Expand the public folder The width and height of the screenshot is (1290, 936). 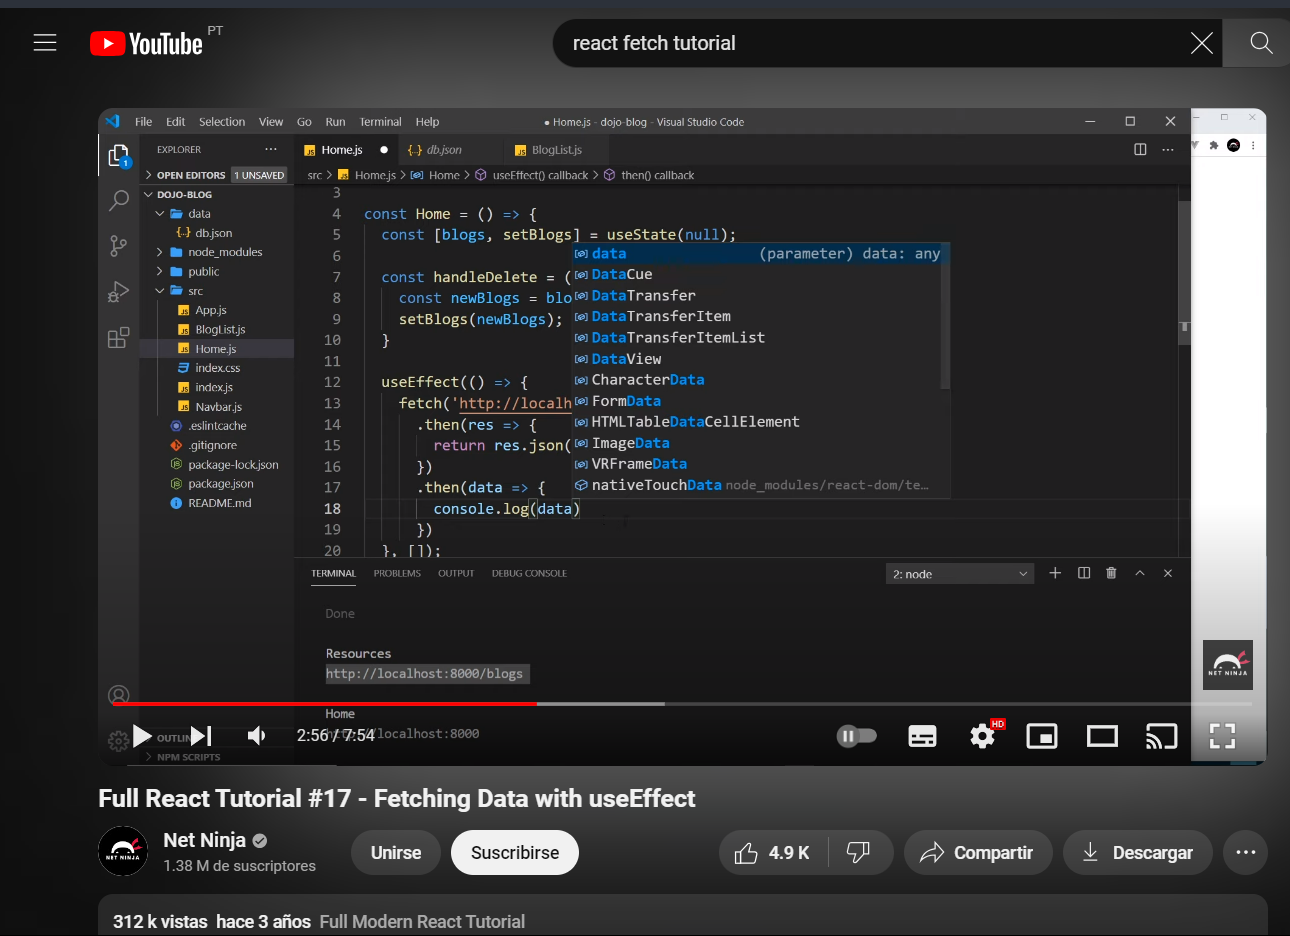pos(202,272)
